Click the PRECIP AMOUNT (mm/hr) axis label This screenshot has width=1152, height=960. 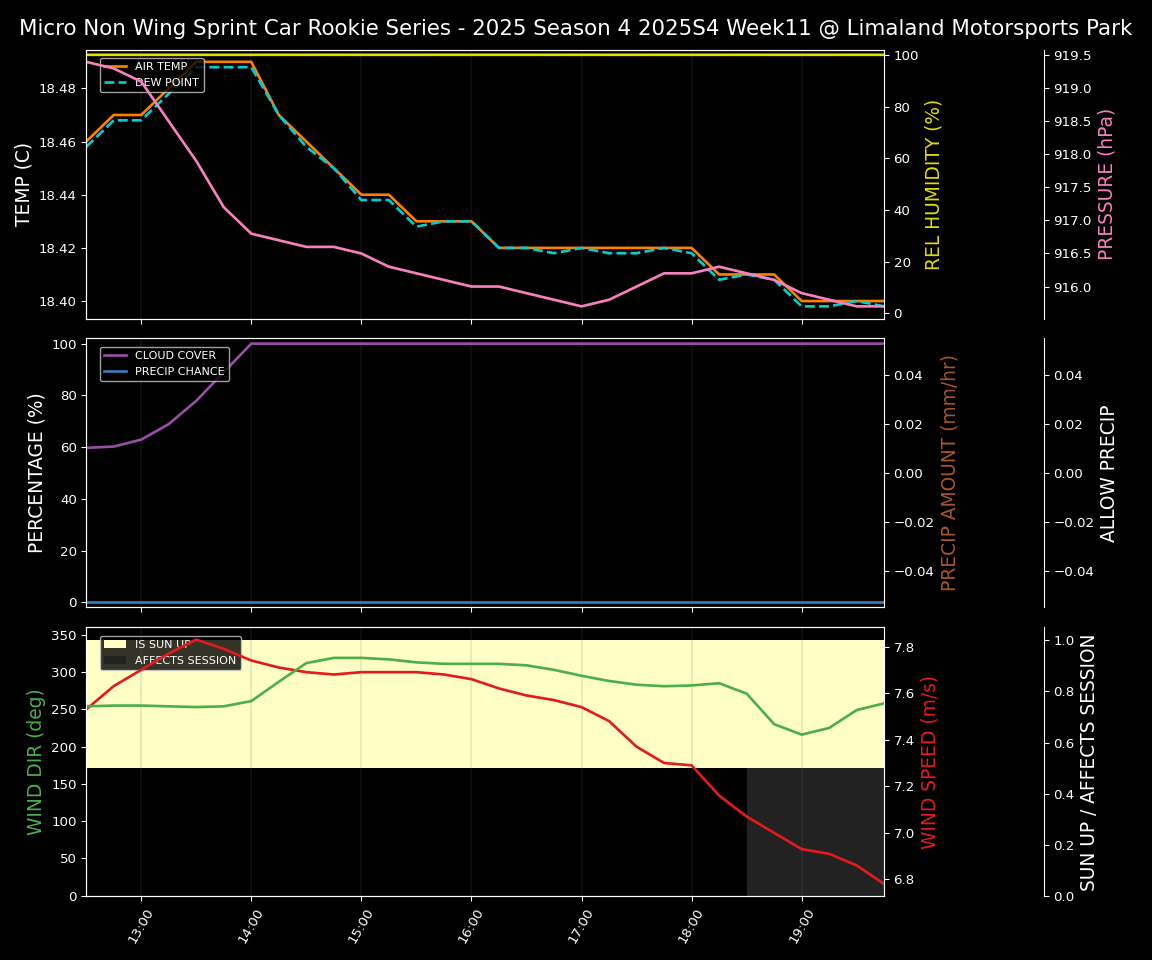(949, 473)
